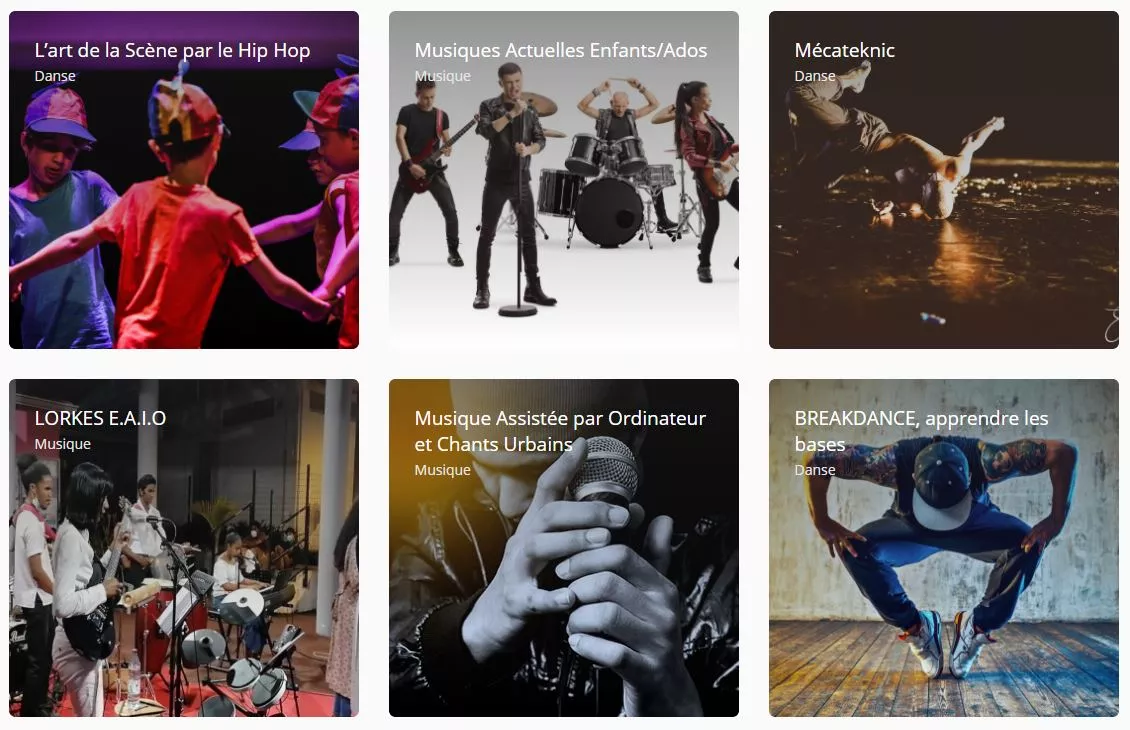
Task: Click the Musique label under LORKES E.A.I.O
Action: click(63, 444)
